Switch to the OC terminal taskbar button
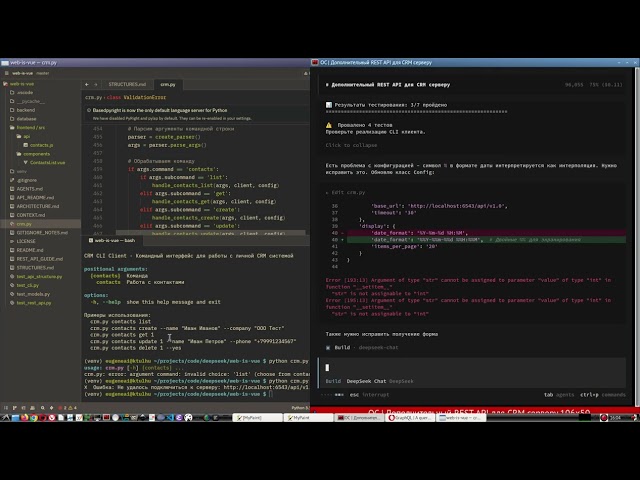 [x=359, y=418]
